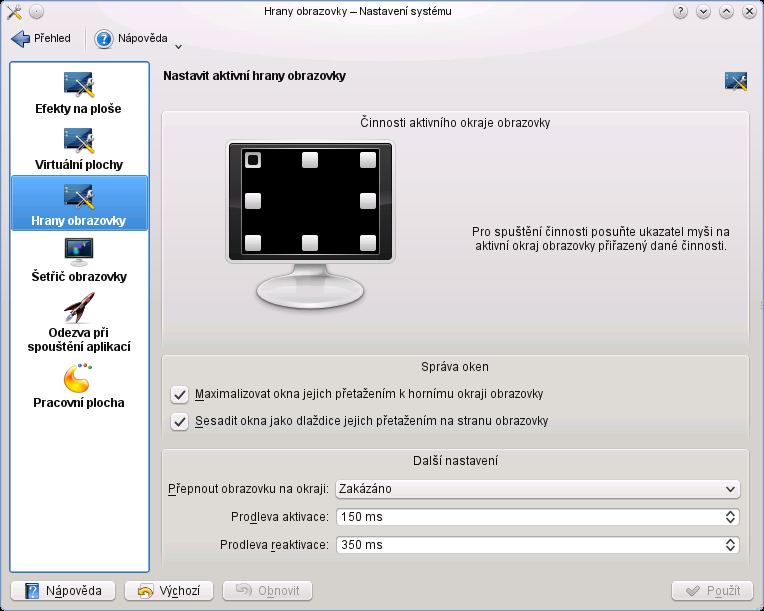764x611 pixels.
Task: Click bottom-right corner hotspot on monitor preview
Action: tap(368, 243)
